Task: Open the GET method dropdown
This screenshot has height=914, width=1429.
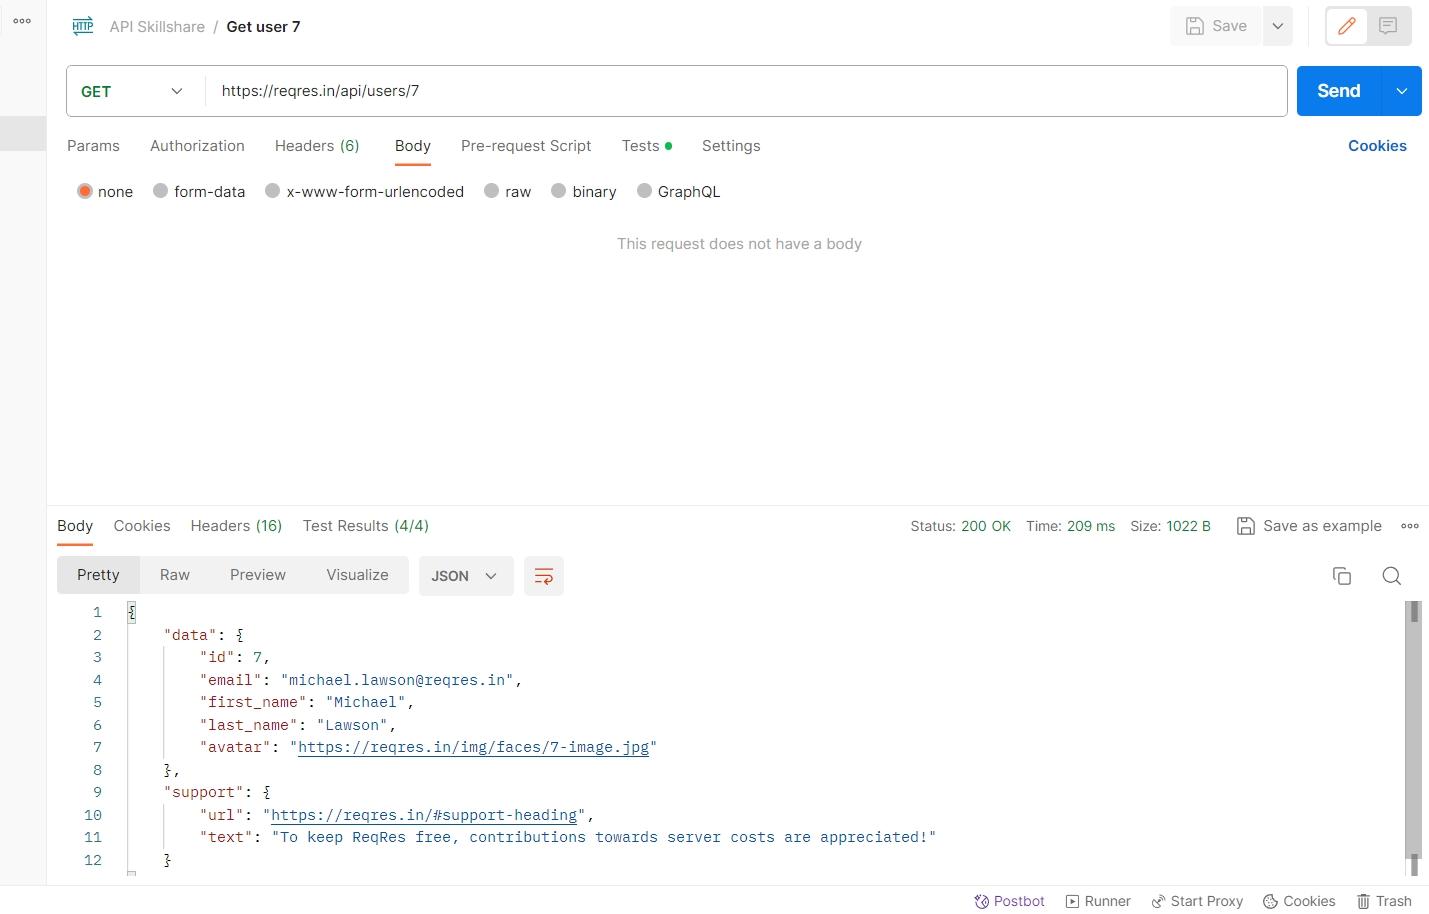Action: [x=133, y=91]
